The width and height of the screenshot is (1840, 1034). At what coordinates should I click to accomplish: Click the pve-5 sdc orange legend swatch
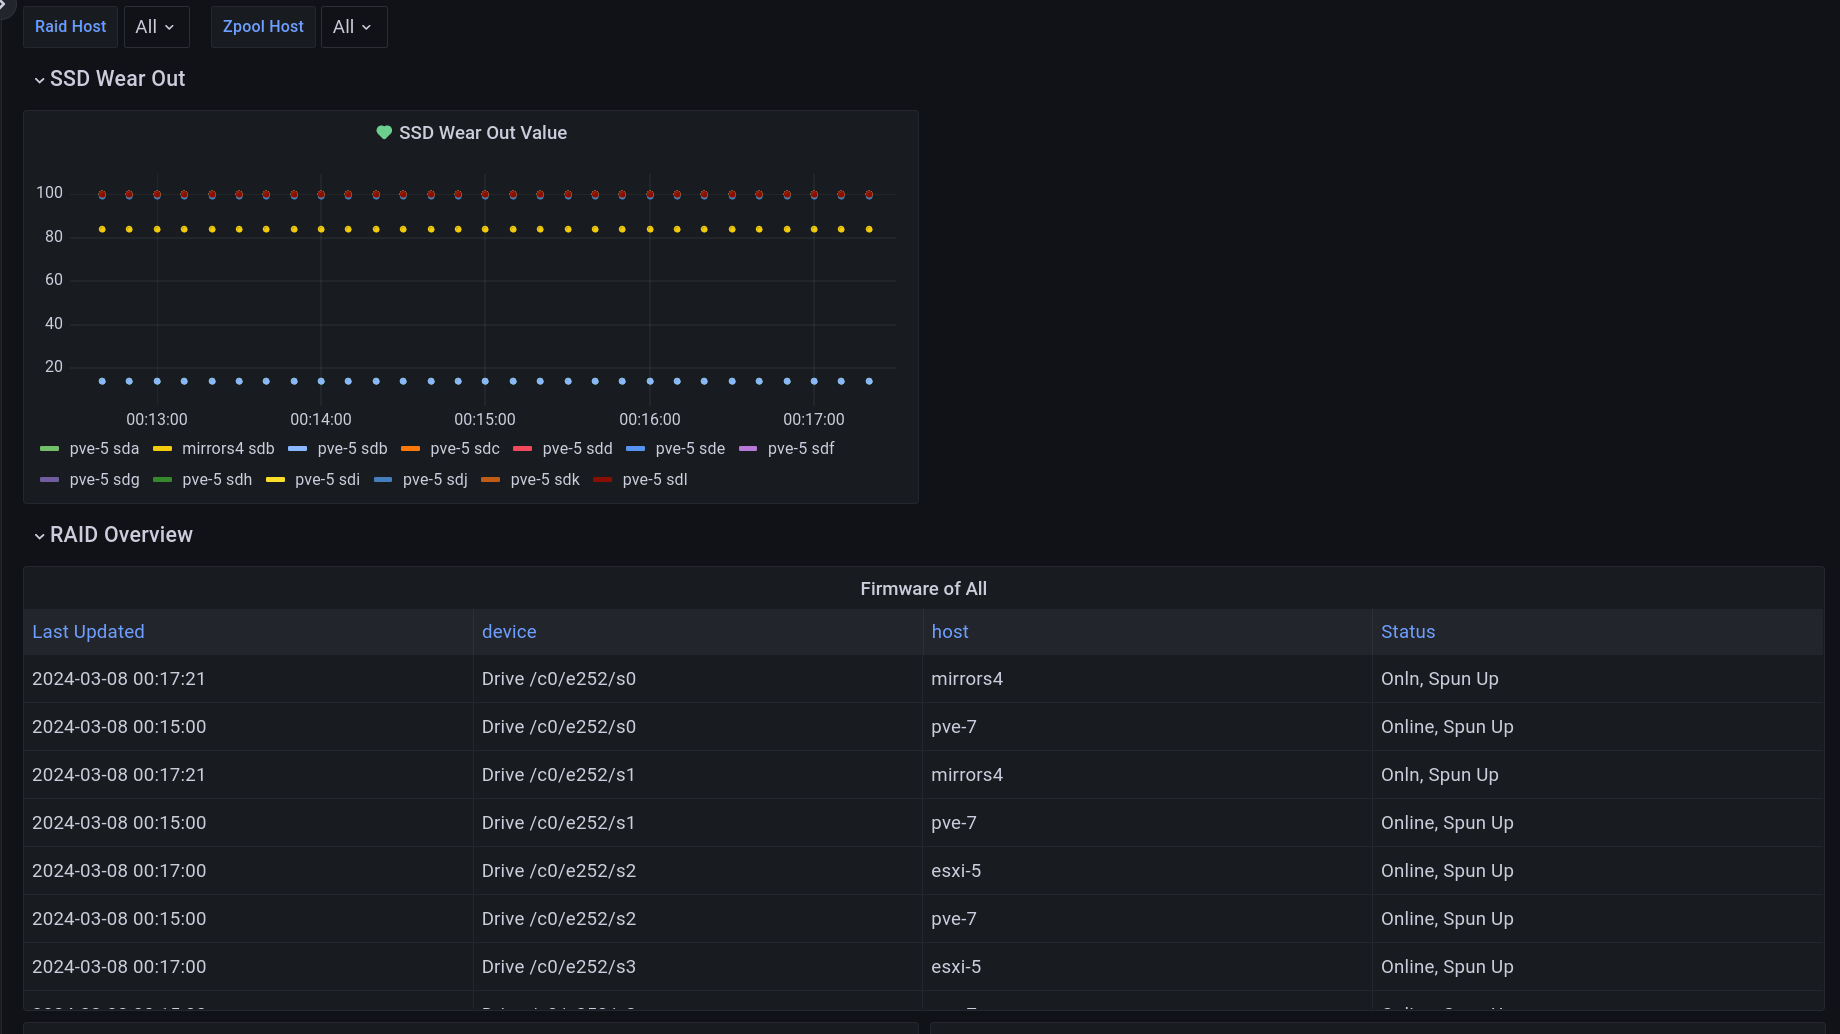tap(410, 449)
